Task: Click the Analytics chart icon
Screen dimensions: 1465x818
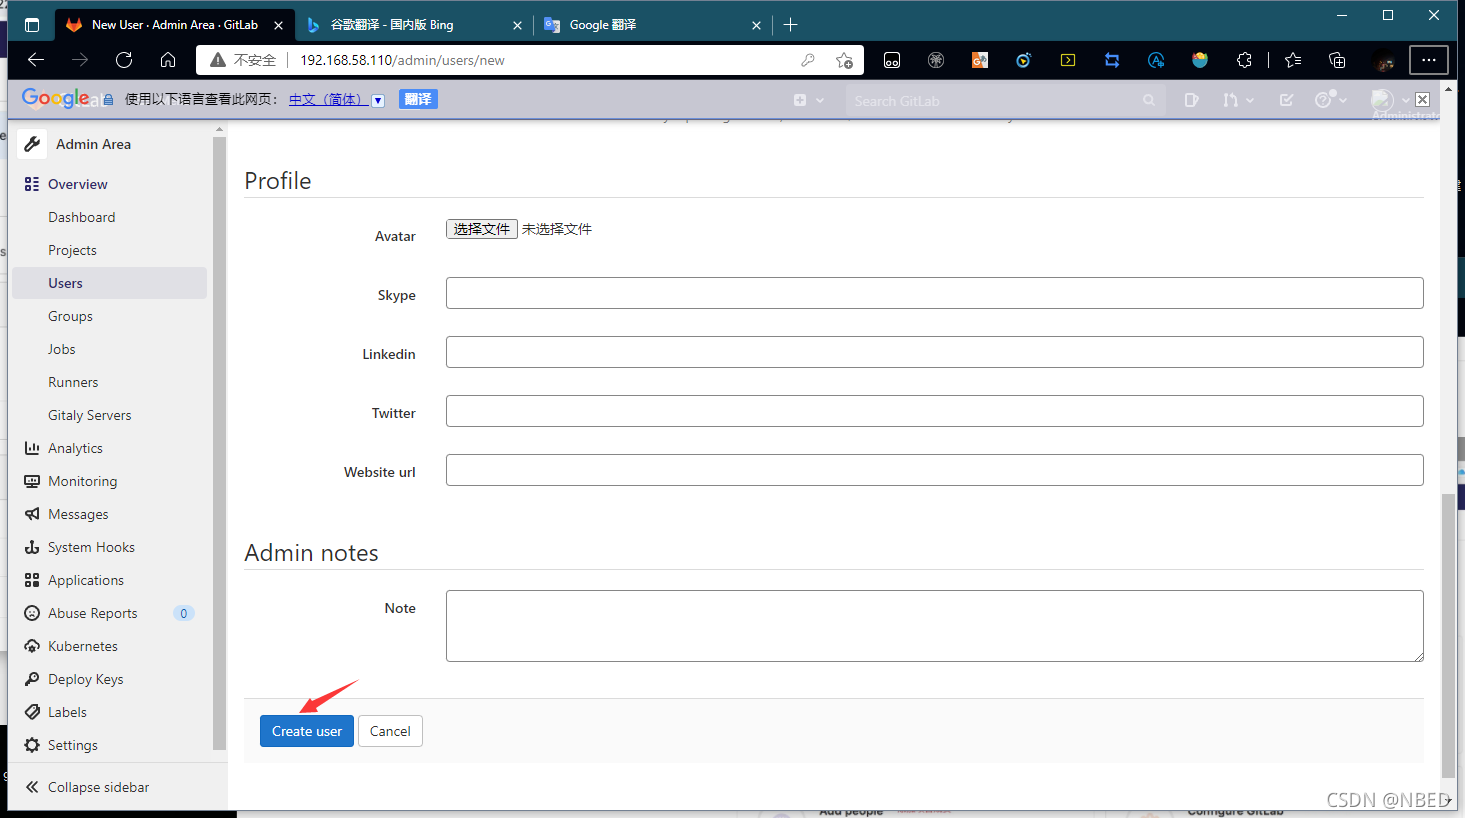Action: tap(32, 448)
